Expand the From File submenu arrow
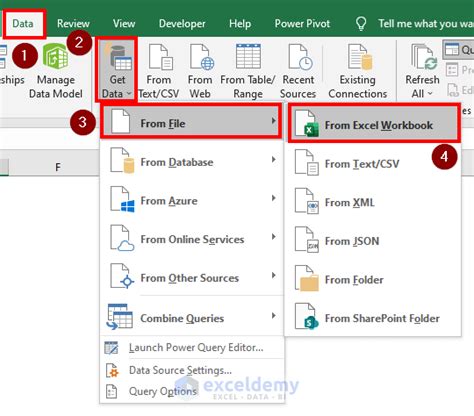The height and width of the screenshot is (416, 474). pyautogui.click(x=273, y=121)
